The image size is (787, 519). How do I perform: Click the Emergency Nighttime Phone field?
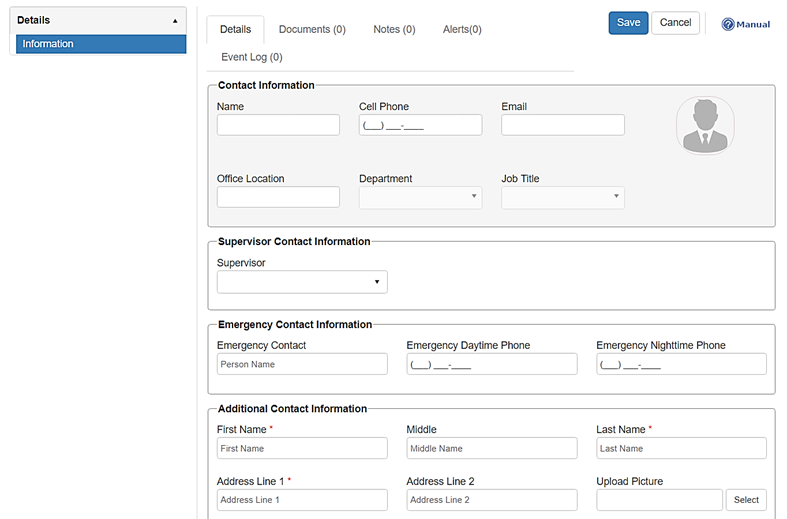coord(681,364)
